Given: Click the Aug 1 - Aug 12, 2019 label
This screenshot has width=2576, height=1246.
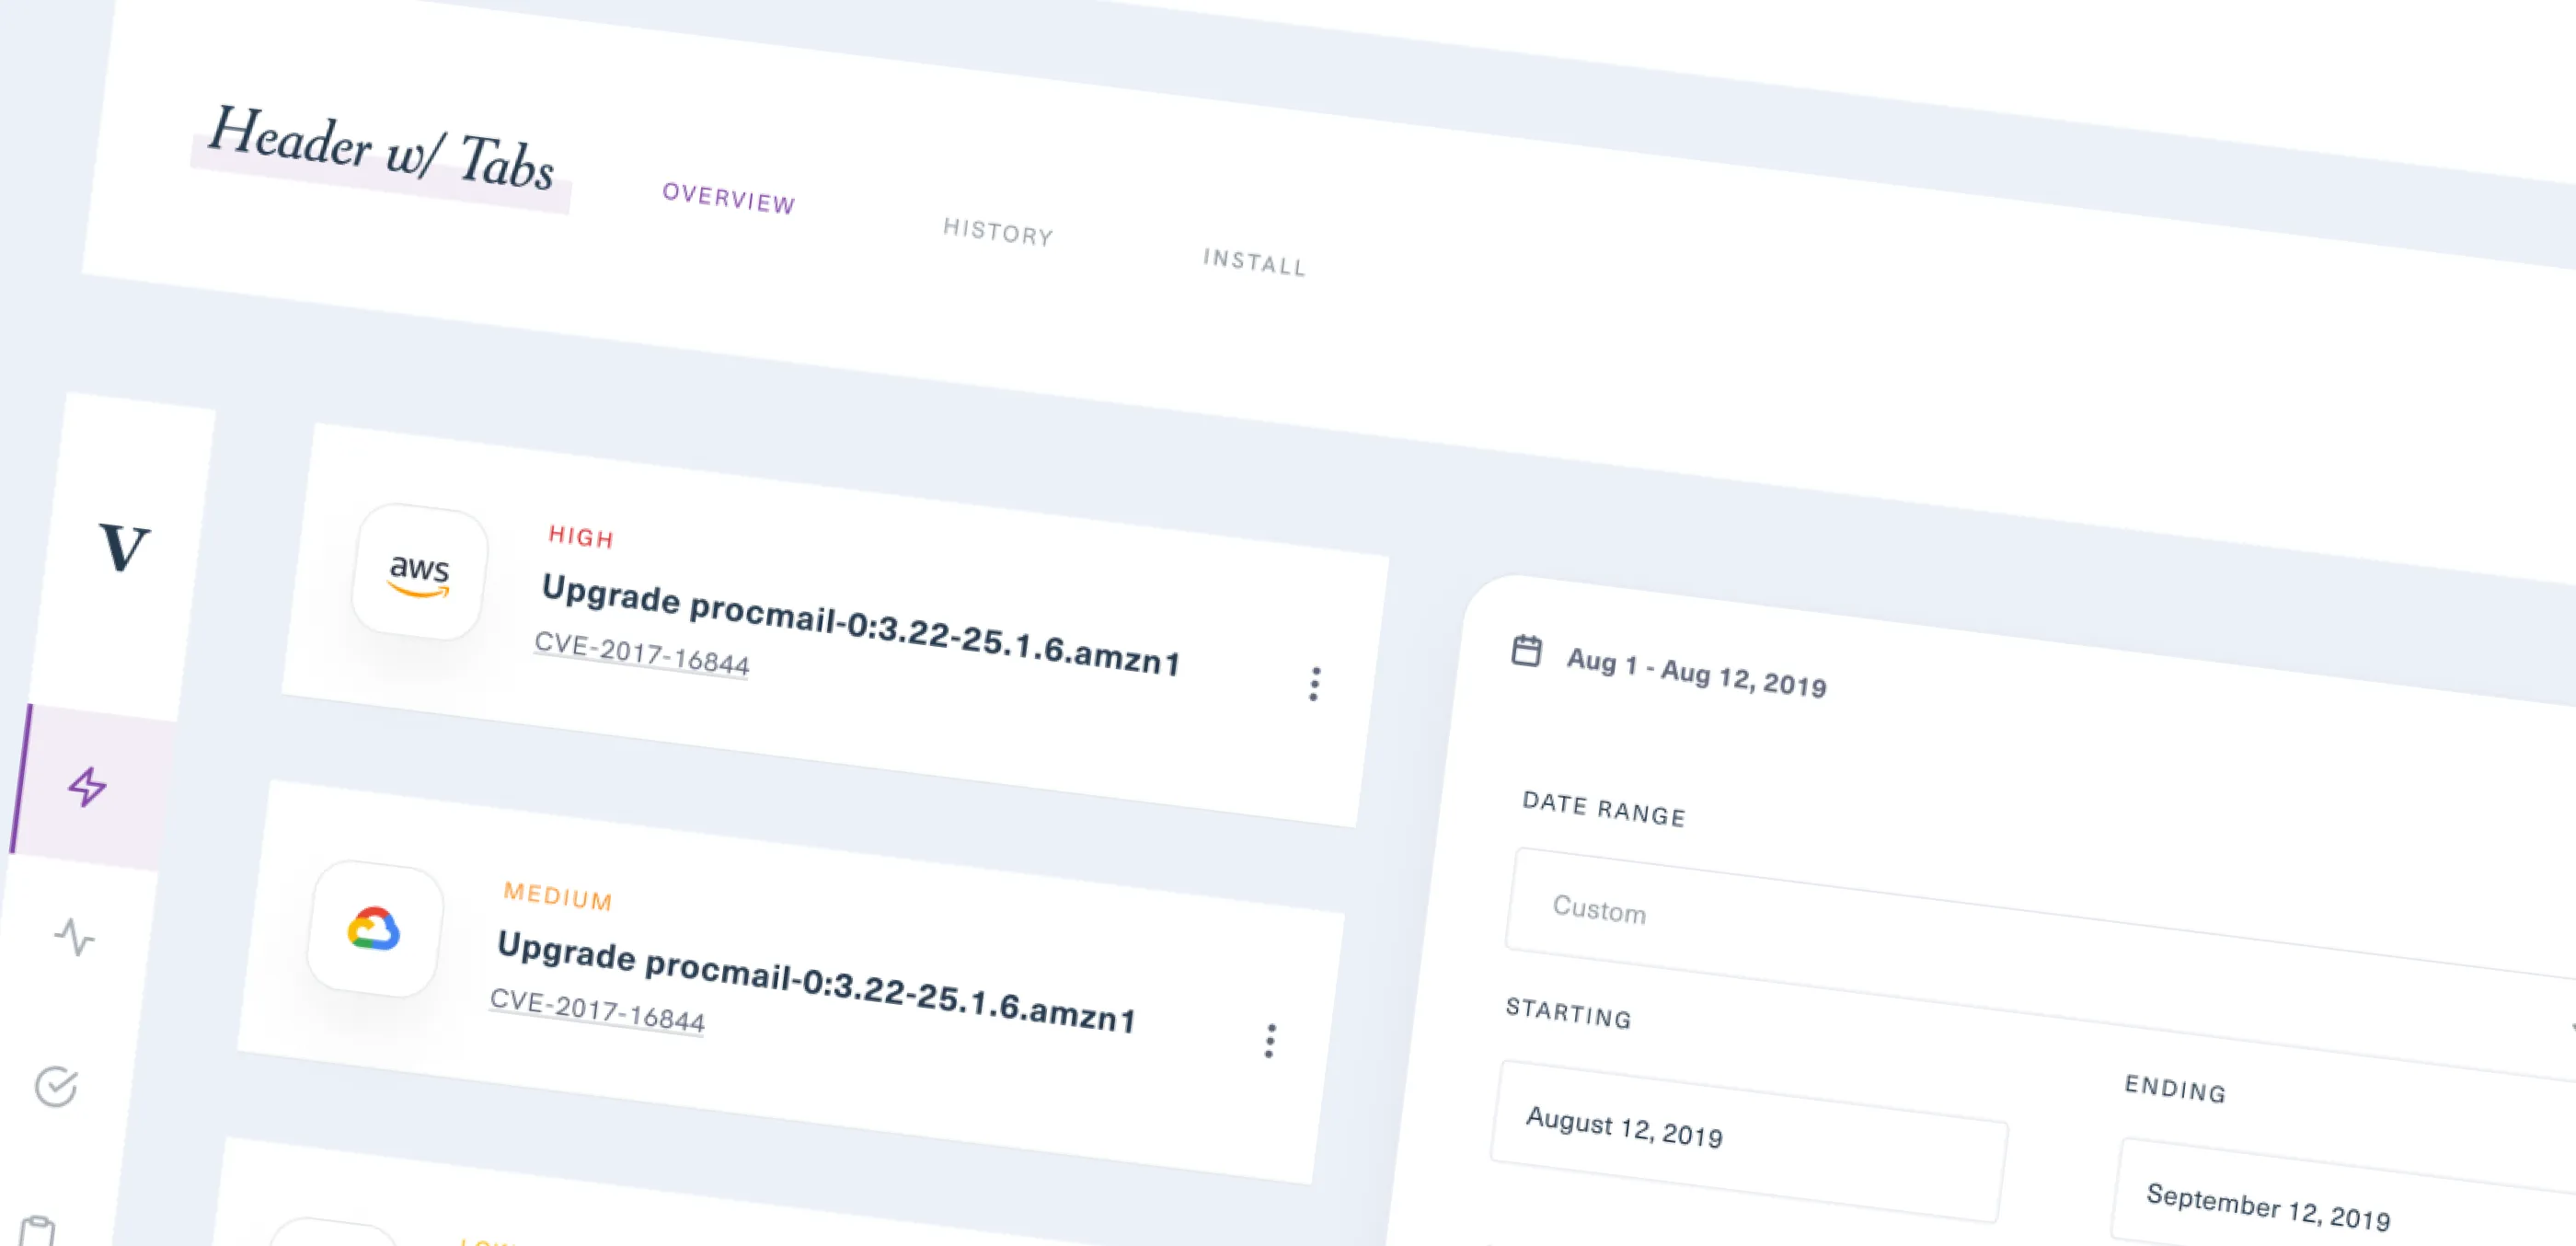Looking at the screenshot, I should [x=1697, y=672].
